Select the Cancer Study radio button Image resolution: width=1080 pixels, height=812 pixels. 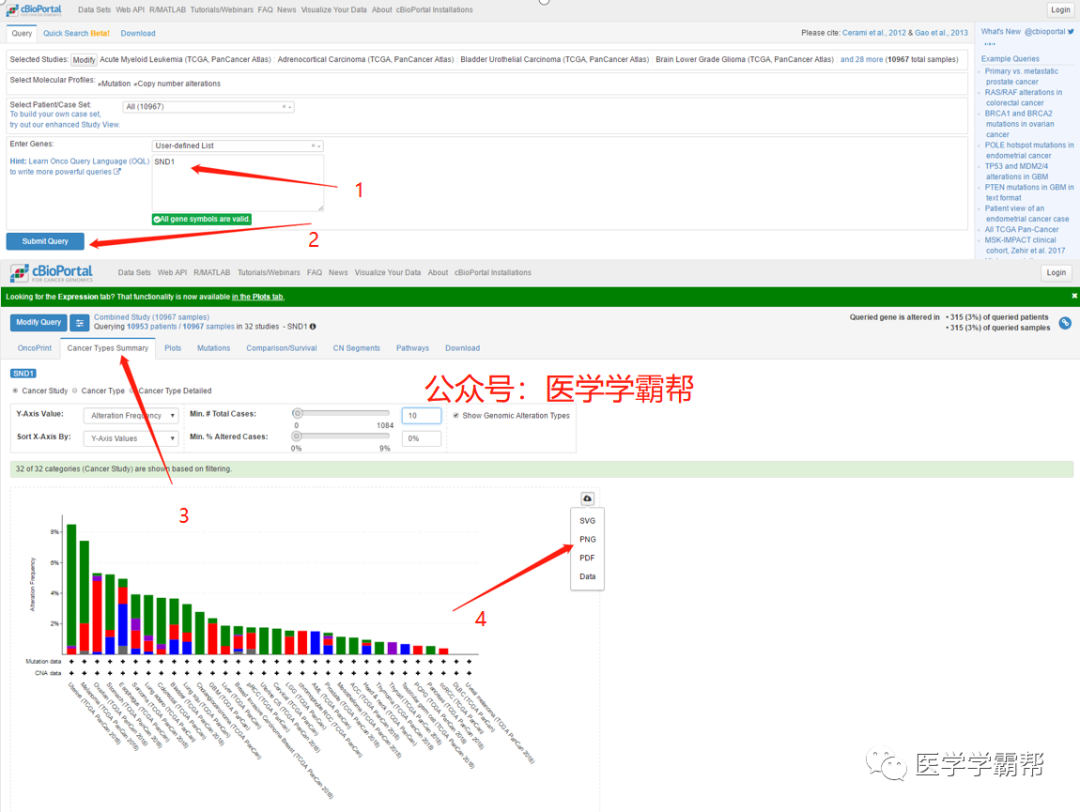tap(15, 391)
